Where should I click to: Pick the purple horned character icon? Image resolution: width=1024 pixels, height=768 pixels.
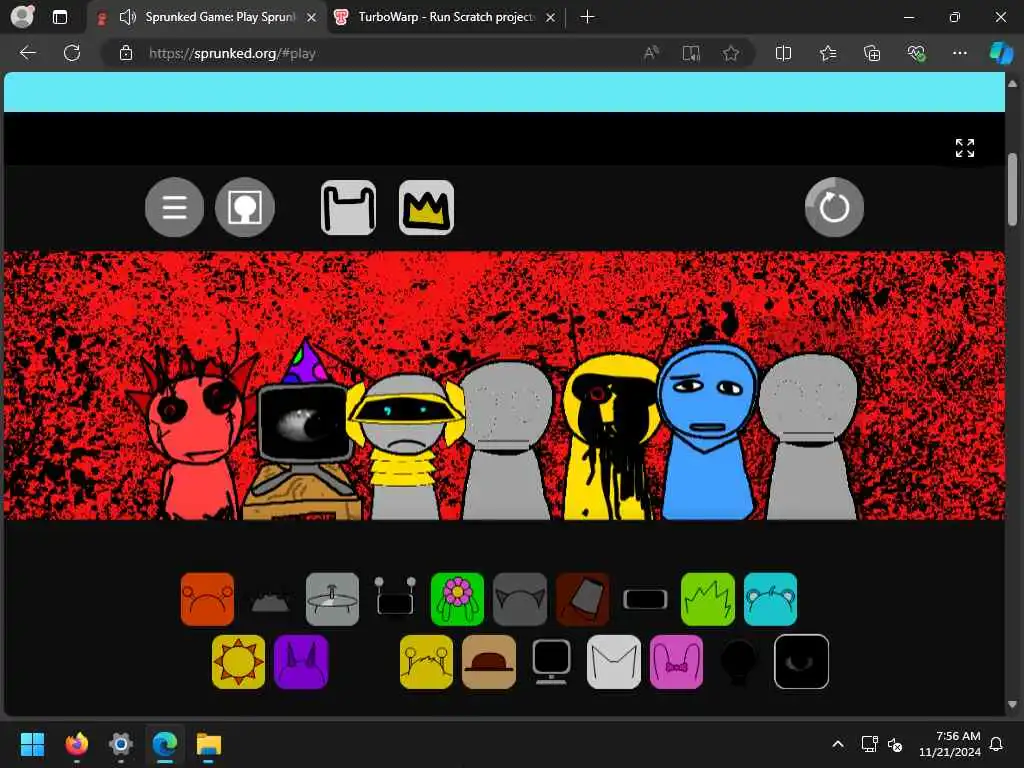pyautogui.click(x=301, y=662)
